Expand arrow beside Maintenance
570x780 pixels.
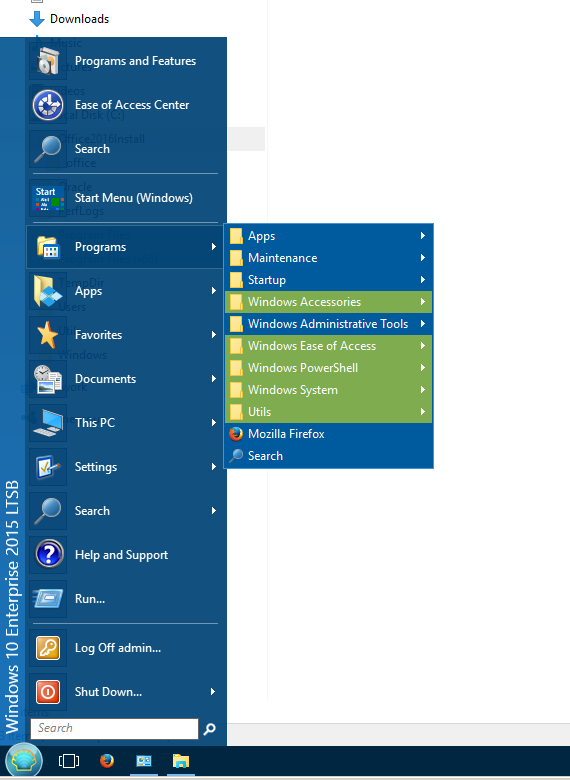point(423,258)
